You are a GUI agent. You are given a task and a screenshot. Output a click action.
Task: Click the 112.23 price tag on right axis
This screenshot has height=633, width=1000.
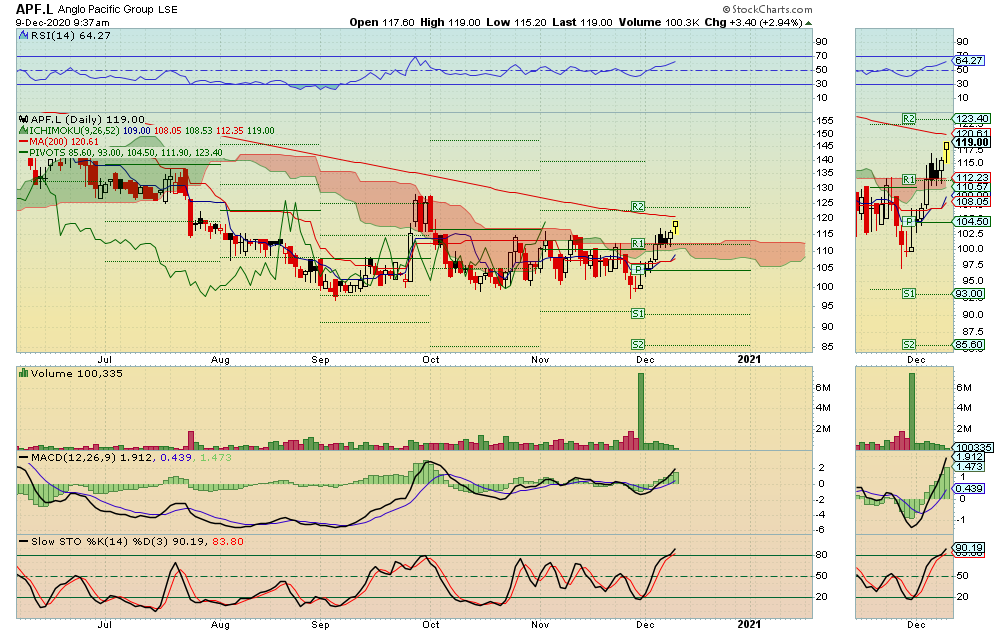(x=972, y=178)
